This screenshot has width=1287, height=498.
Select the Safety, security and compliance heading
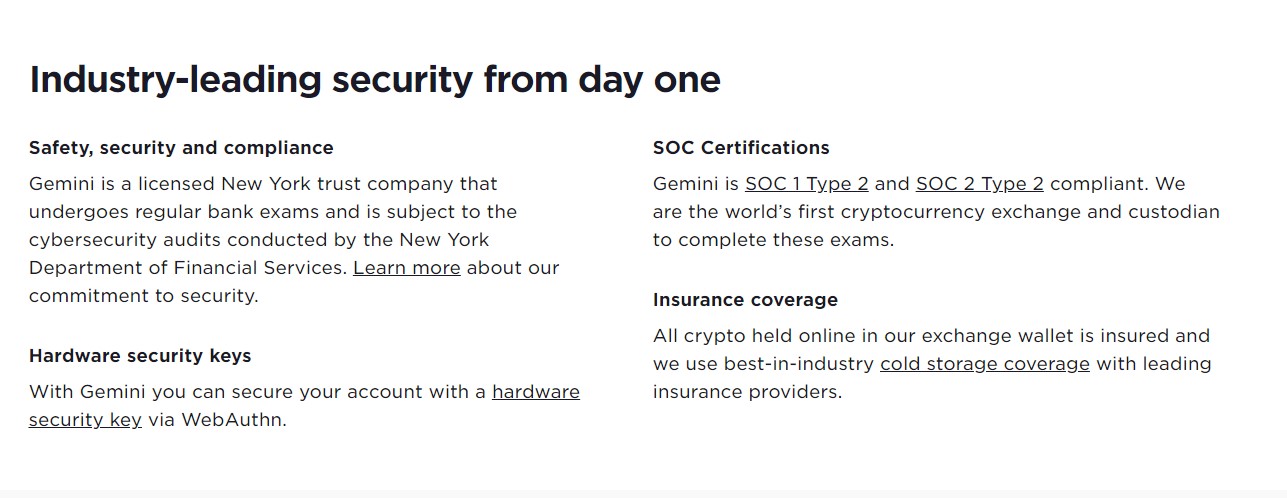tap(181, 148)
